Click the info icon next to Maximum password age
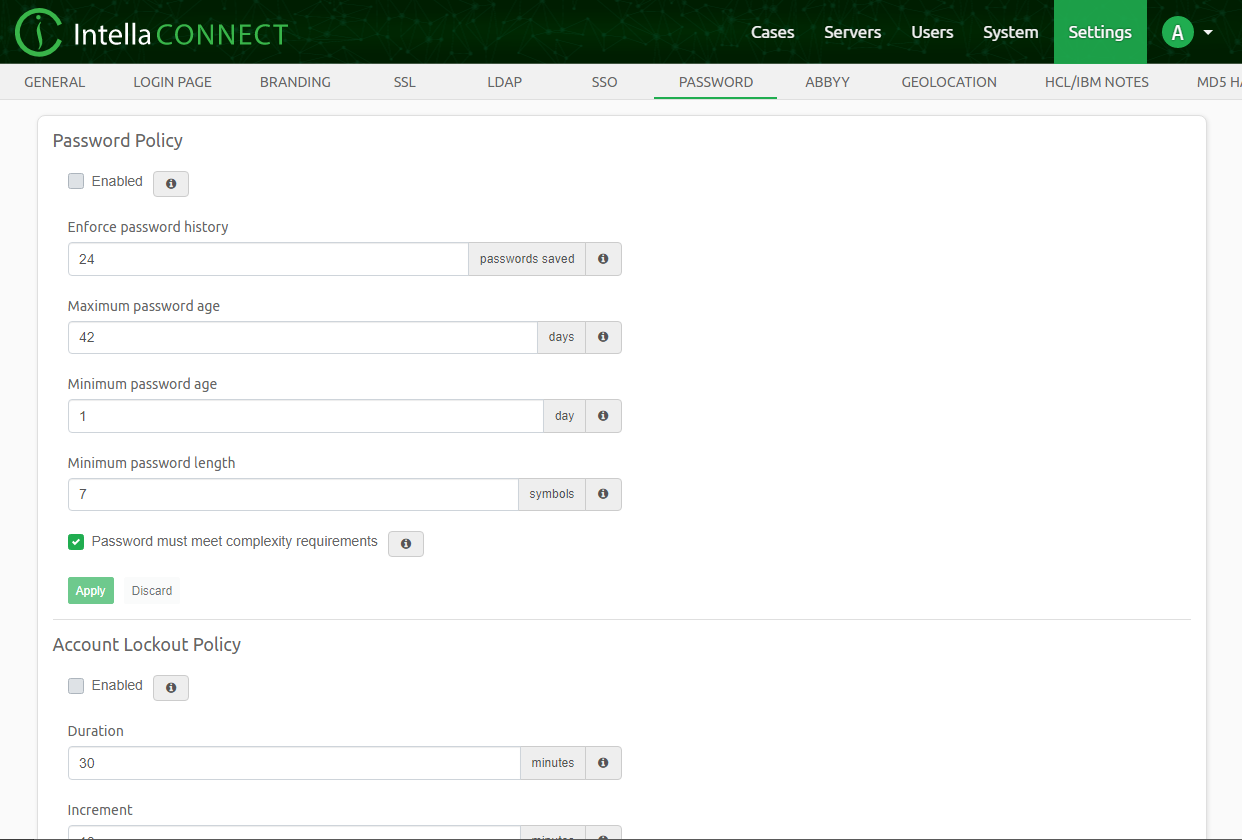 (x=602, y=337)
